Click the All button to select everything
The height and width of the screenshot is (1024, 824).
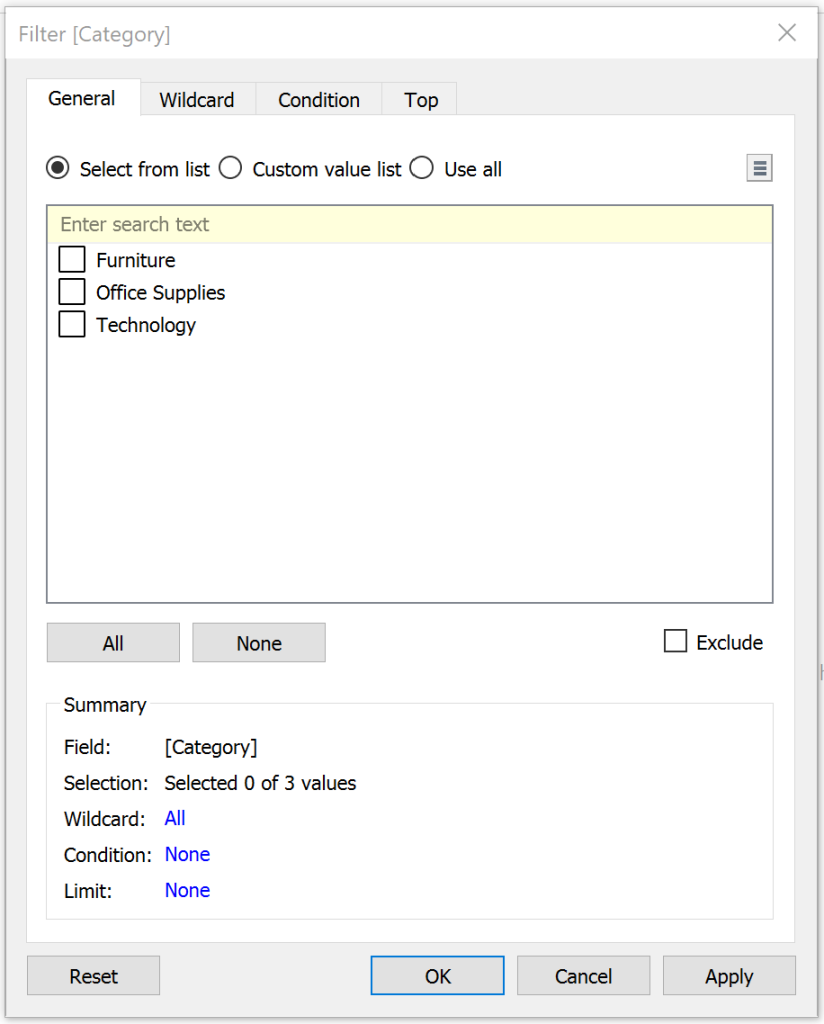[x=112, y=642]
